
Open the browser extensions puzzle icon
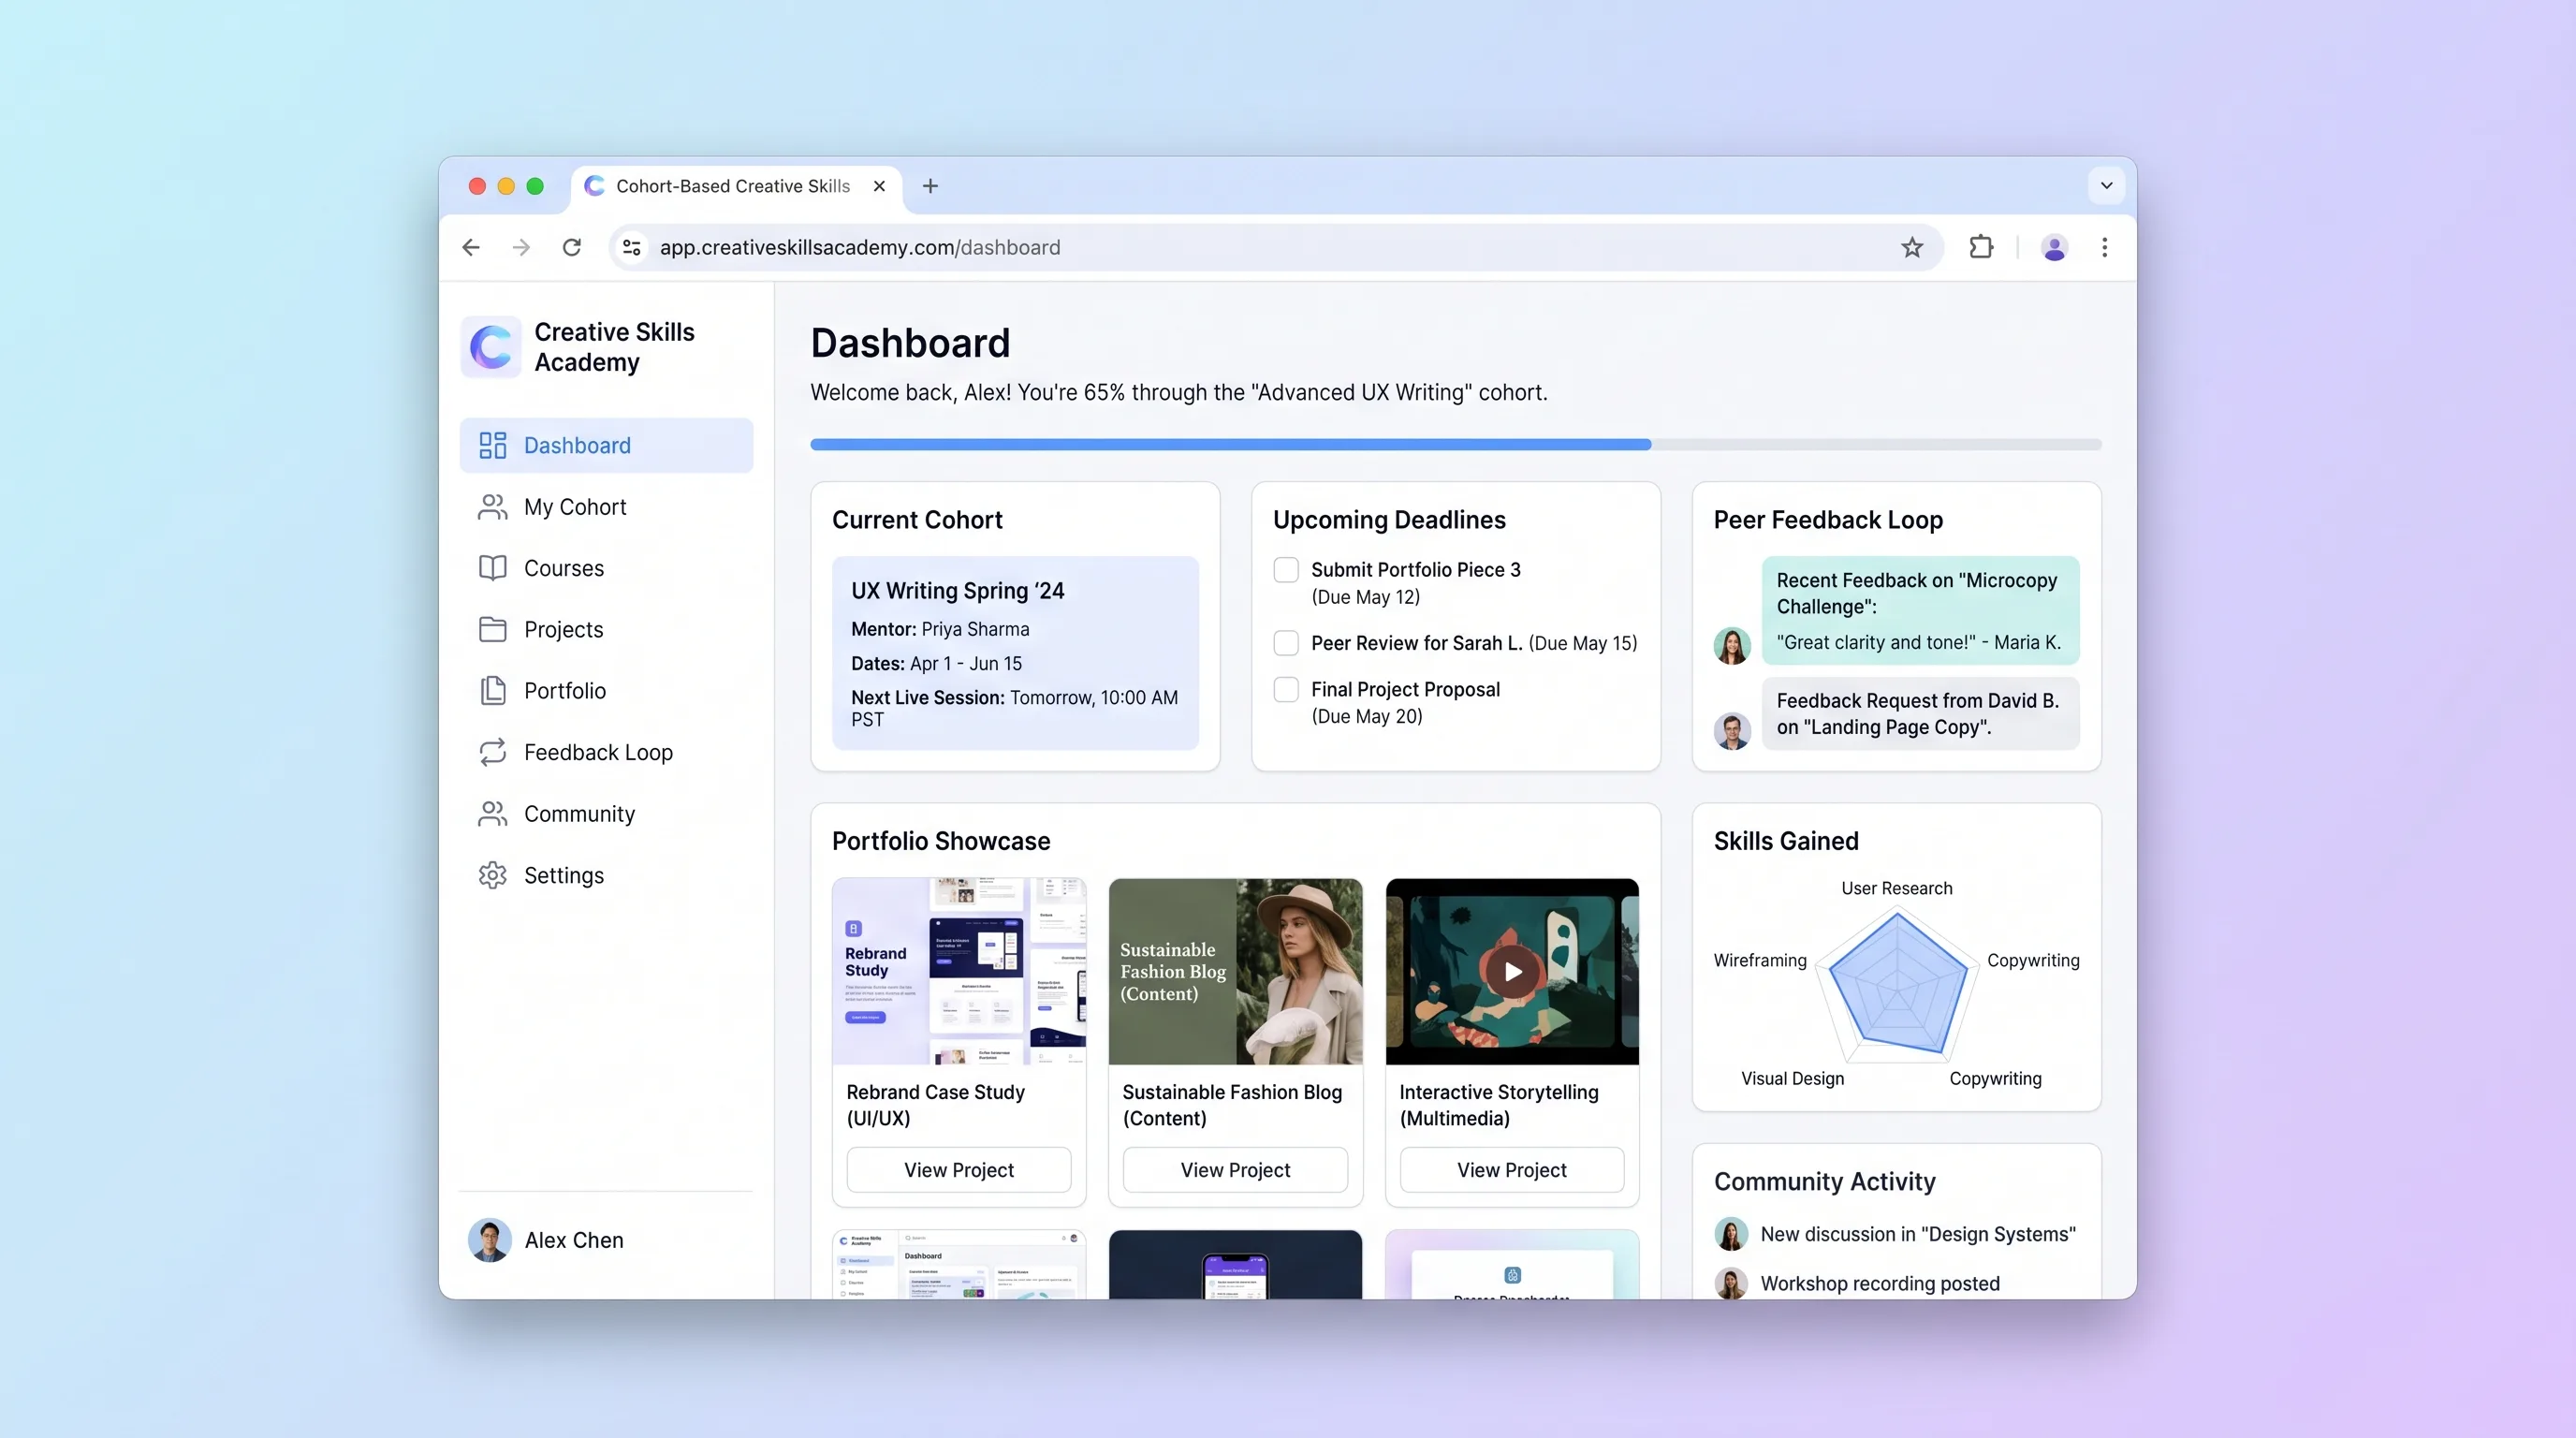1981,247
